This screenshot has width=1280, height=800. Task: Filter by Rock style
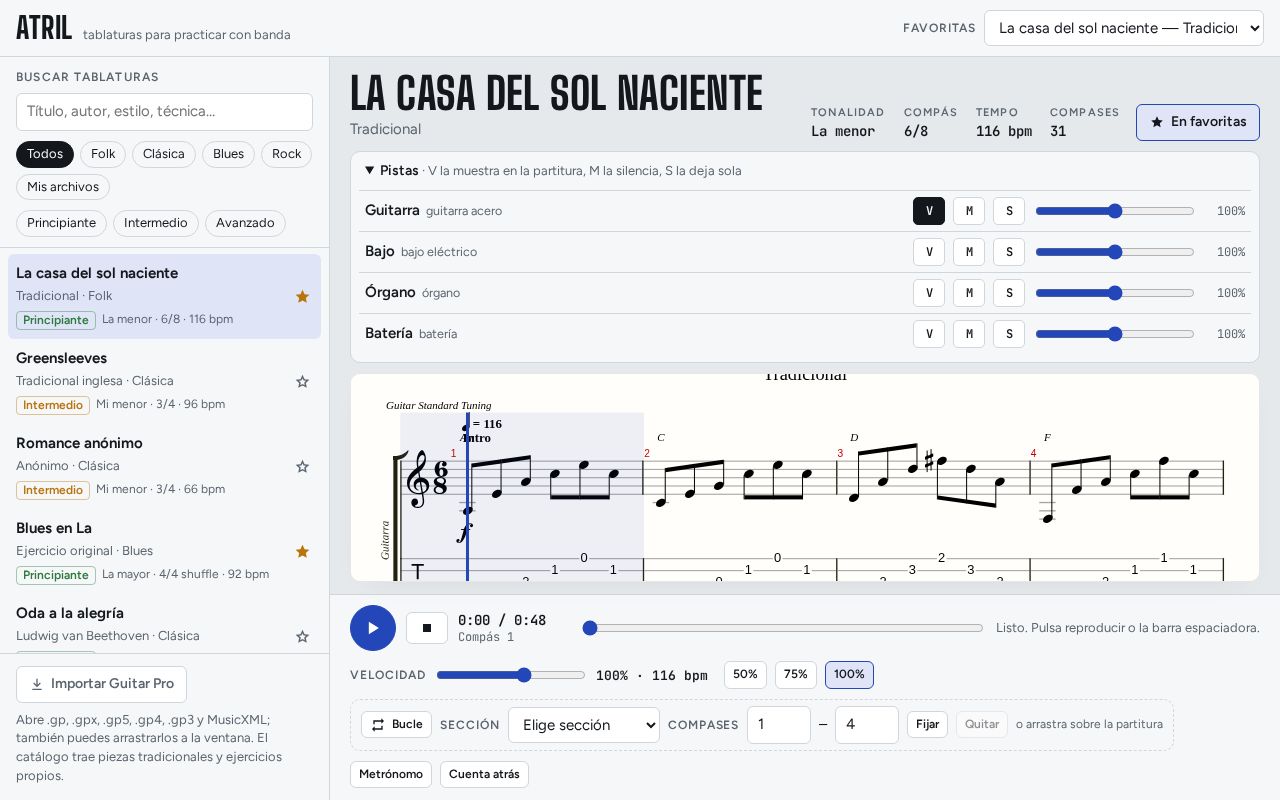(x=287, y=154)
